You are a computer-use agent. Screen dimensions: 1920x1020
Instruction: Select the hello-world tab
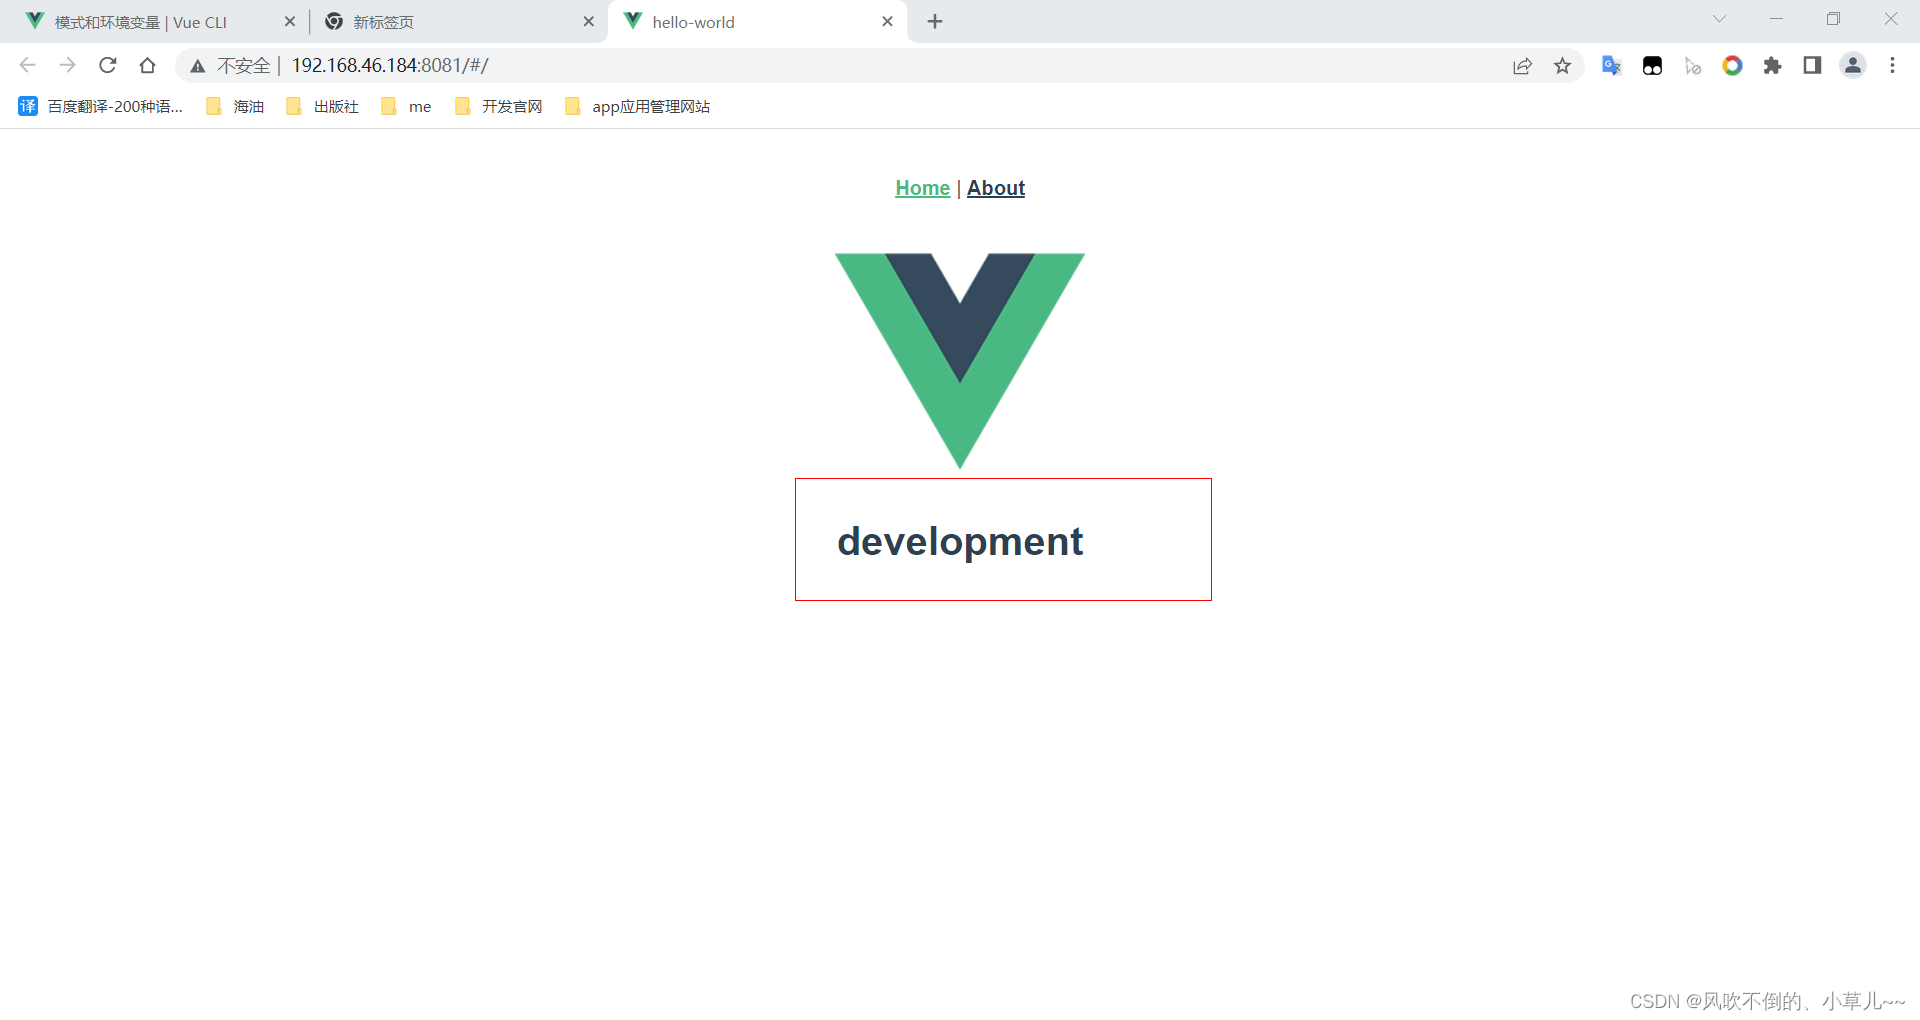(757, 22)
